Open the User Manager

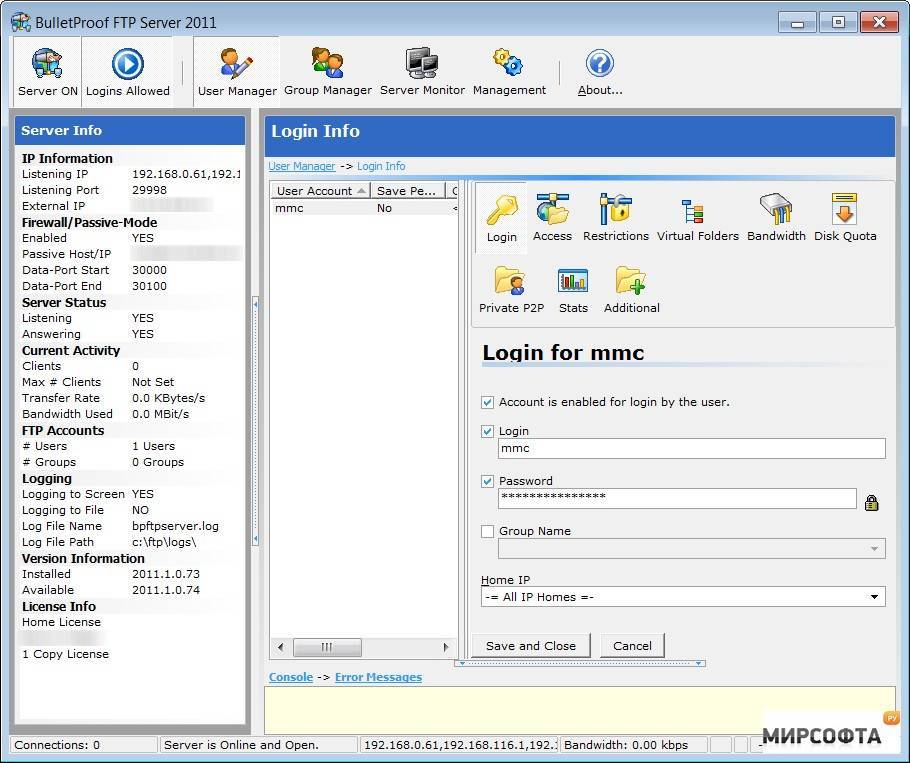click(x=237, y=73)
